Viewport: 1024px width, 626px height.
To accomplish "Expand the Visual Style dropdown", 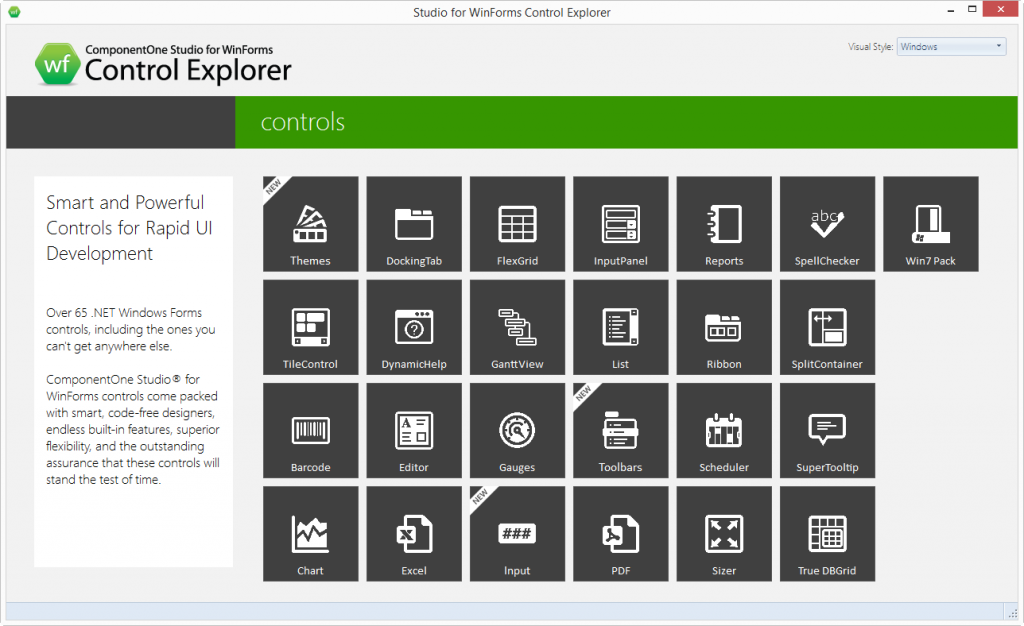I will tap(952, 46).
